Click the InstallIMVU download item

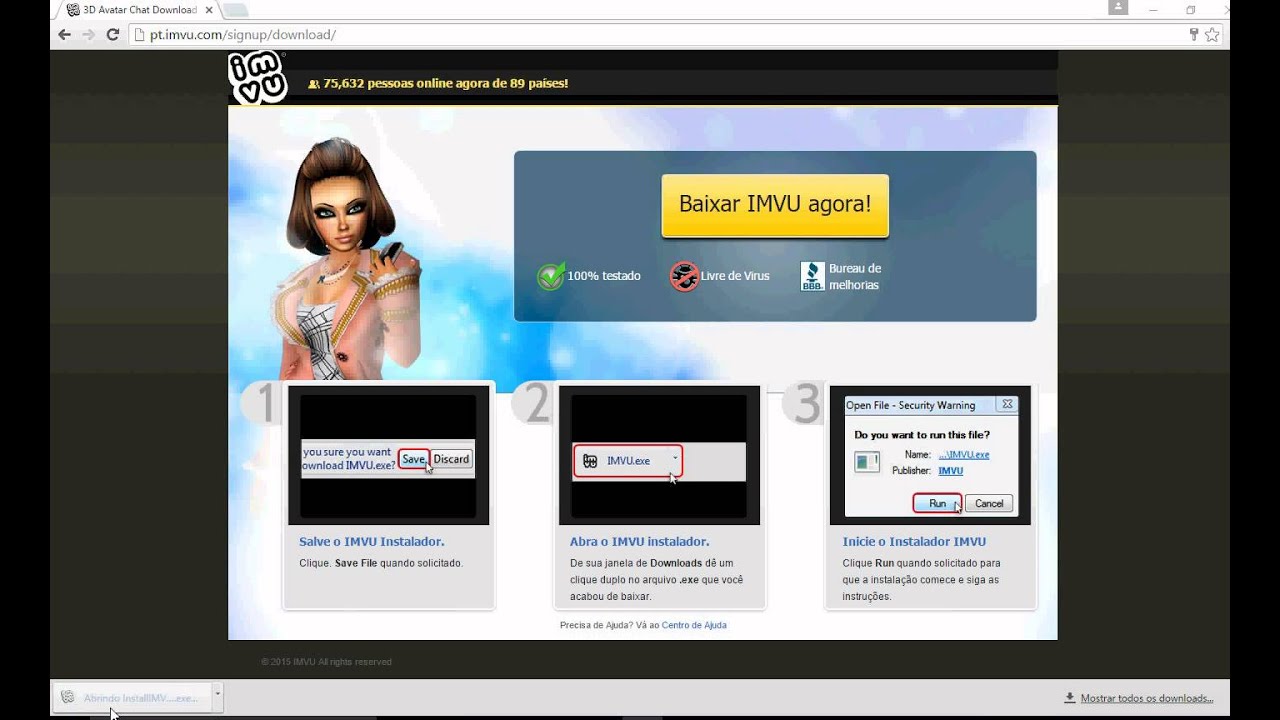click(131, 698)
